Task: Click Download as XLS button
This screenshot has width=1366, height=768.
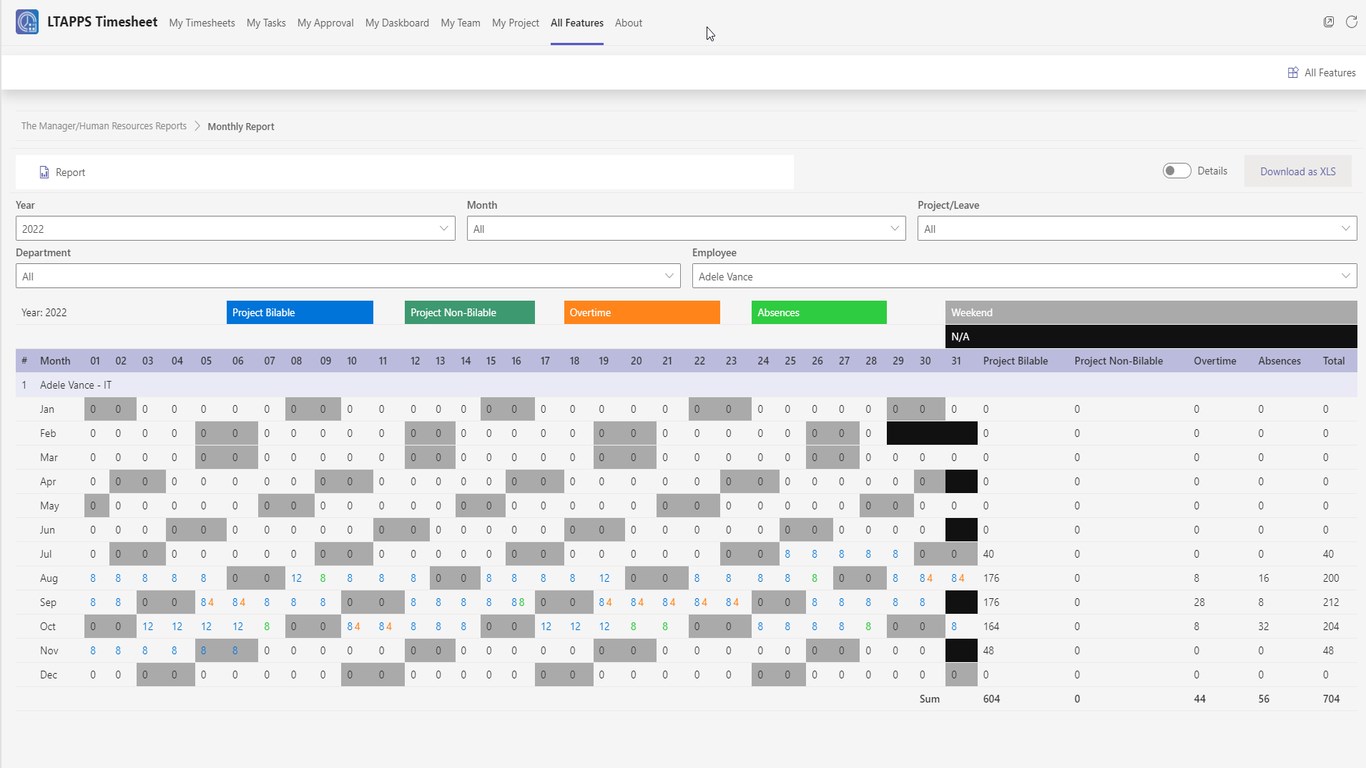Action: pyautogui.click(x=1298, y=171)
